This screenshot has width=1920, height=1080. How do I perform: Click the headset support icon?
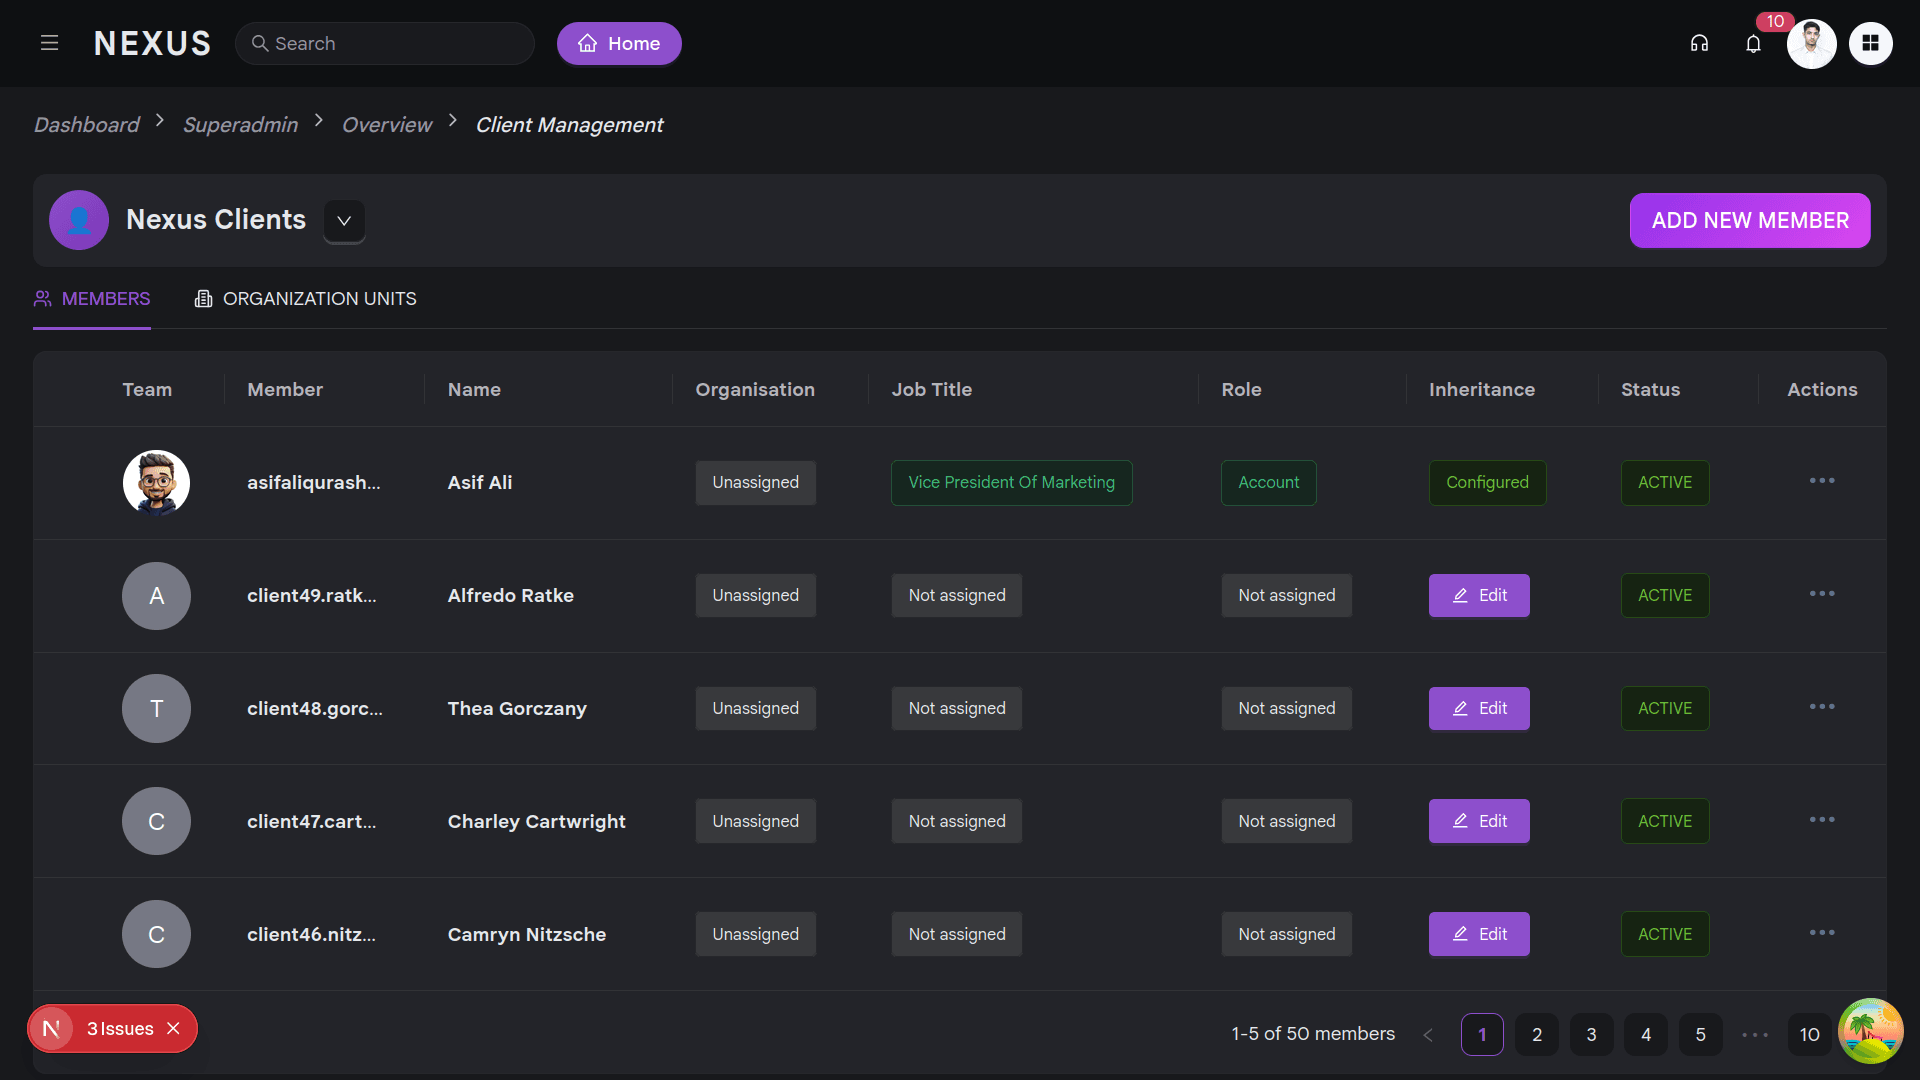[x=1699, y=43]
